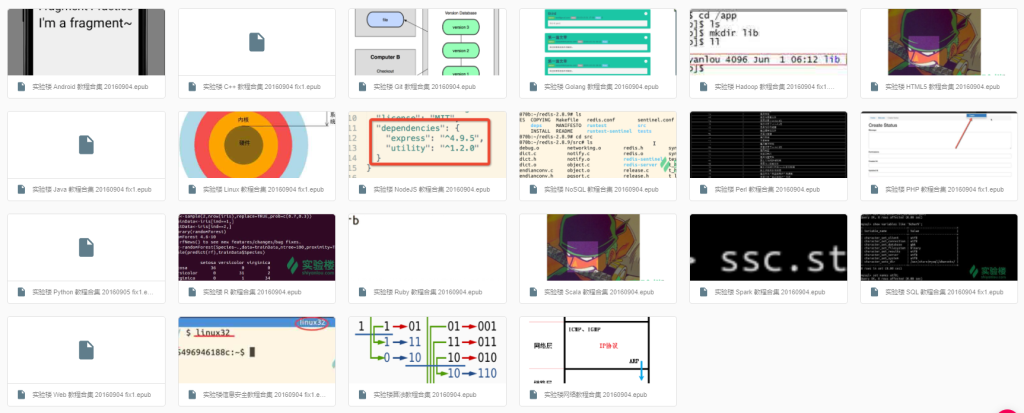1024x413 pixels.
Task: Open the Git version diagram thumbnail
Action: 427,42
